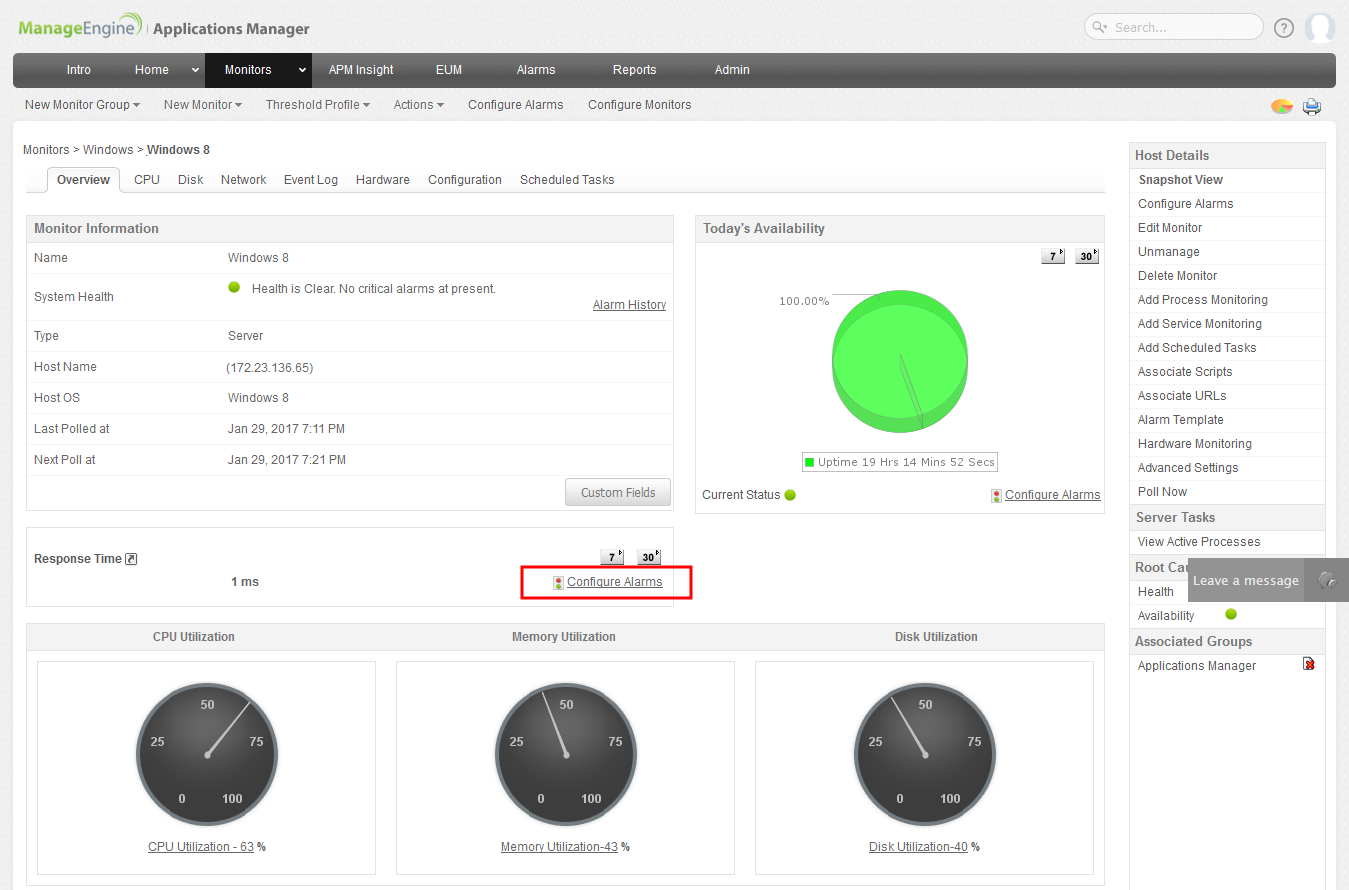Focus the Search input field

click(1173, 27)
